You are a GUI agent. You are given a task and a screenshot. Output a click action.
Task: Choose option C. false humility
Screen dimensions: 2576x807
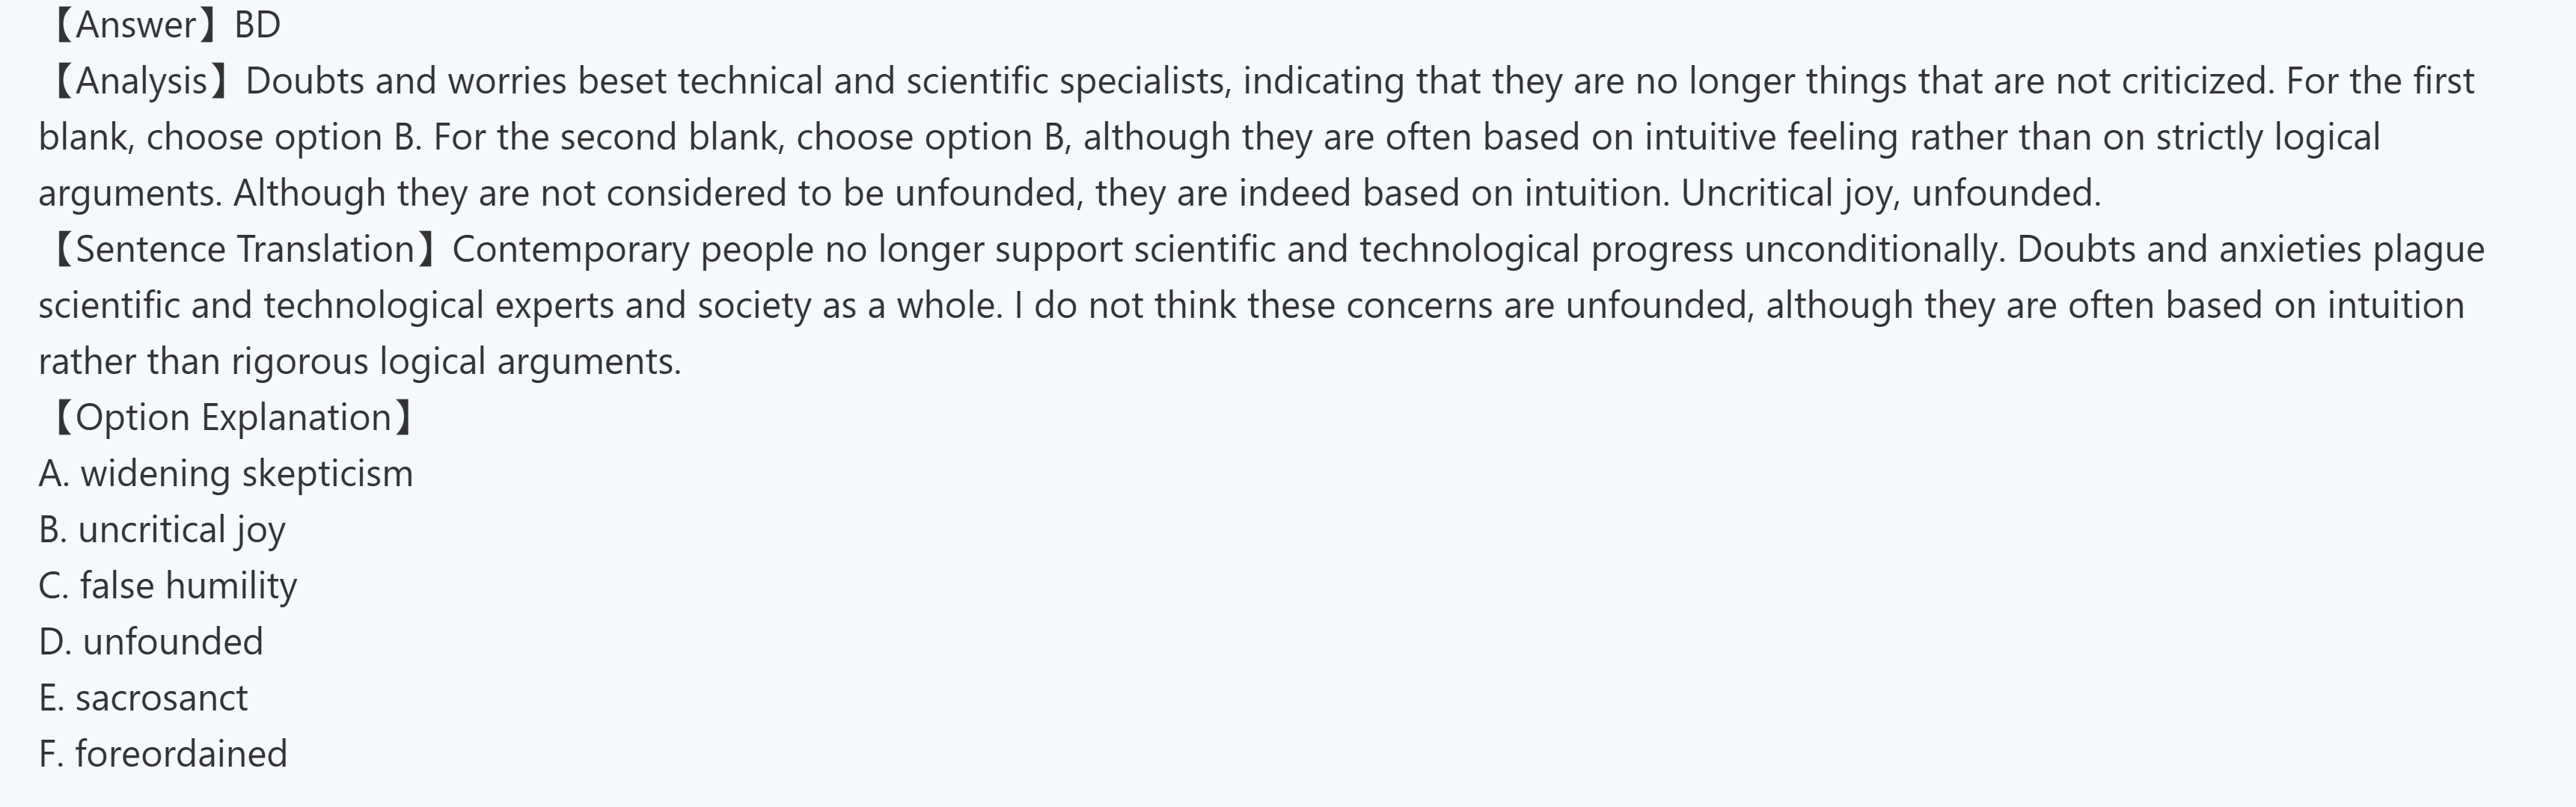point(168,585)
